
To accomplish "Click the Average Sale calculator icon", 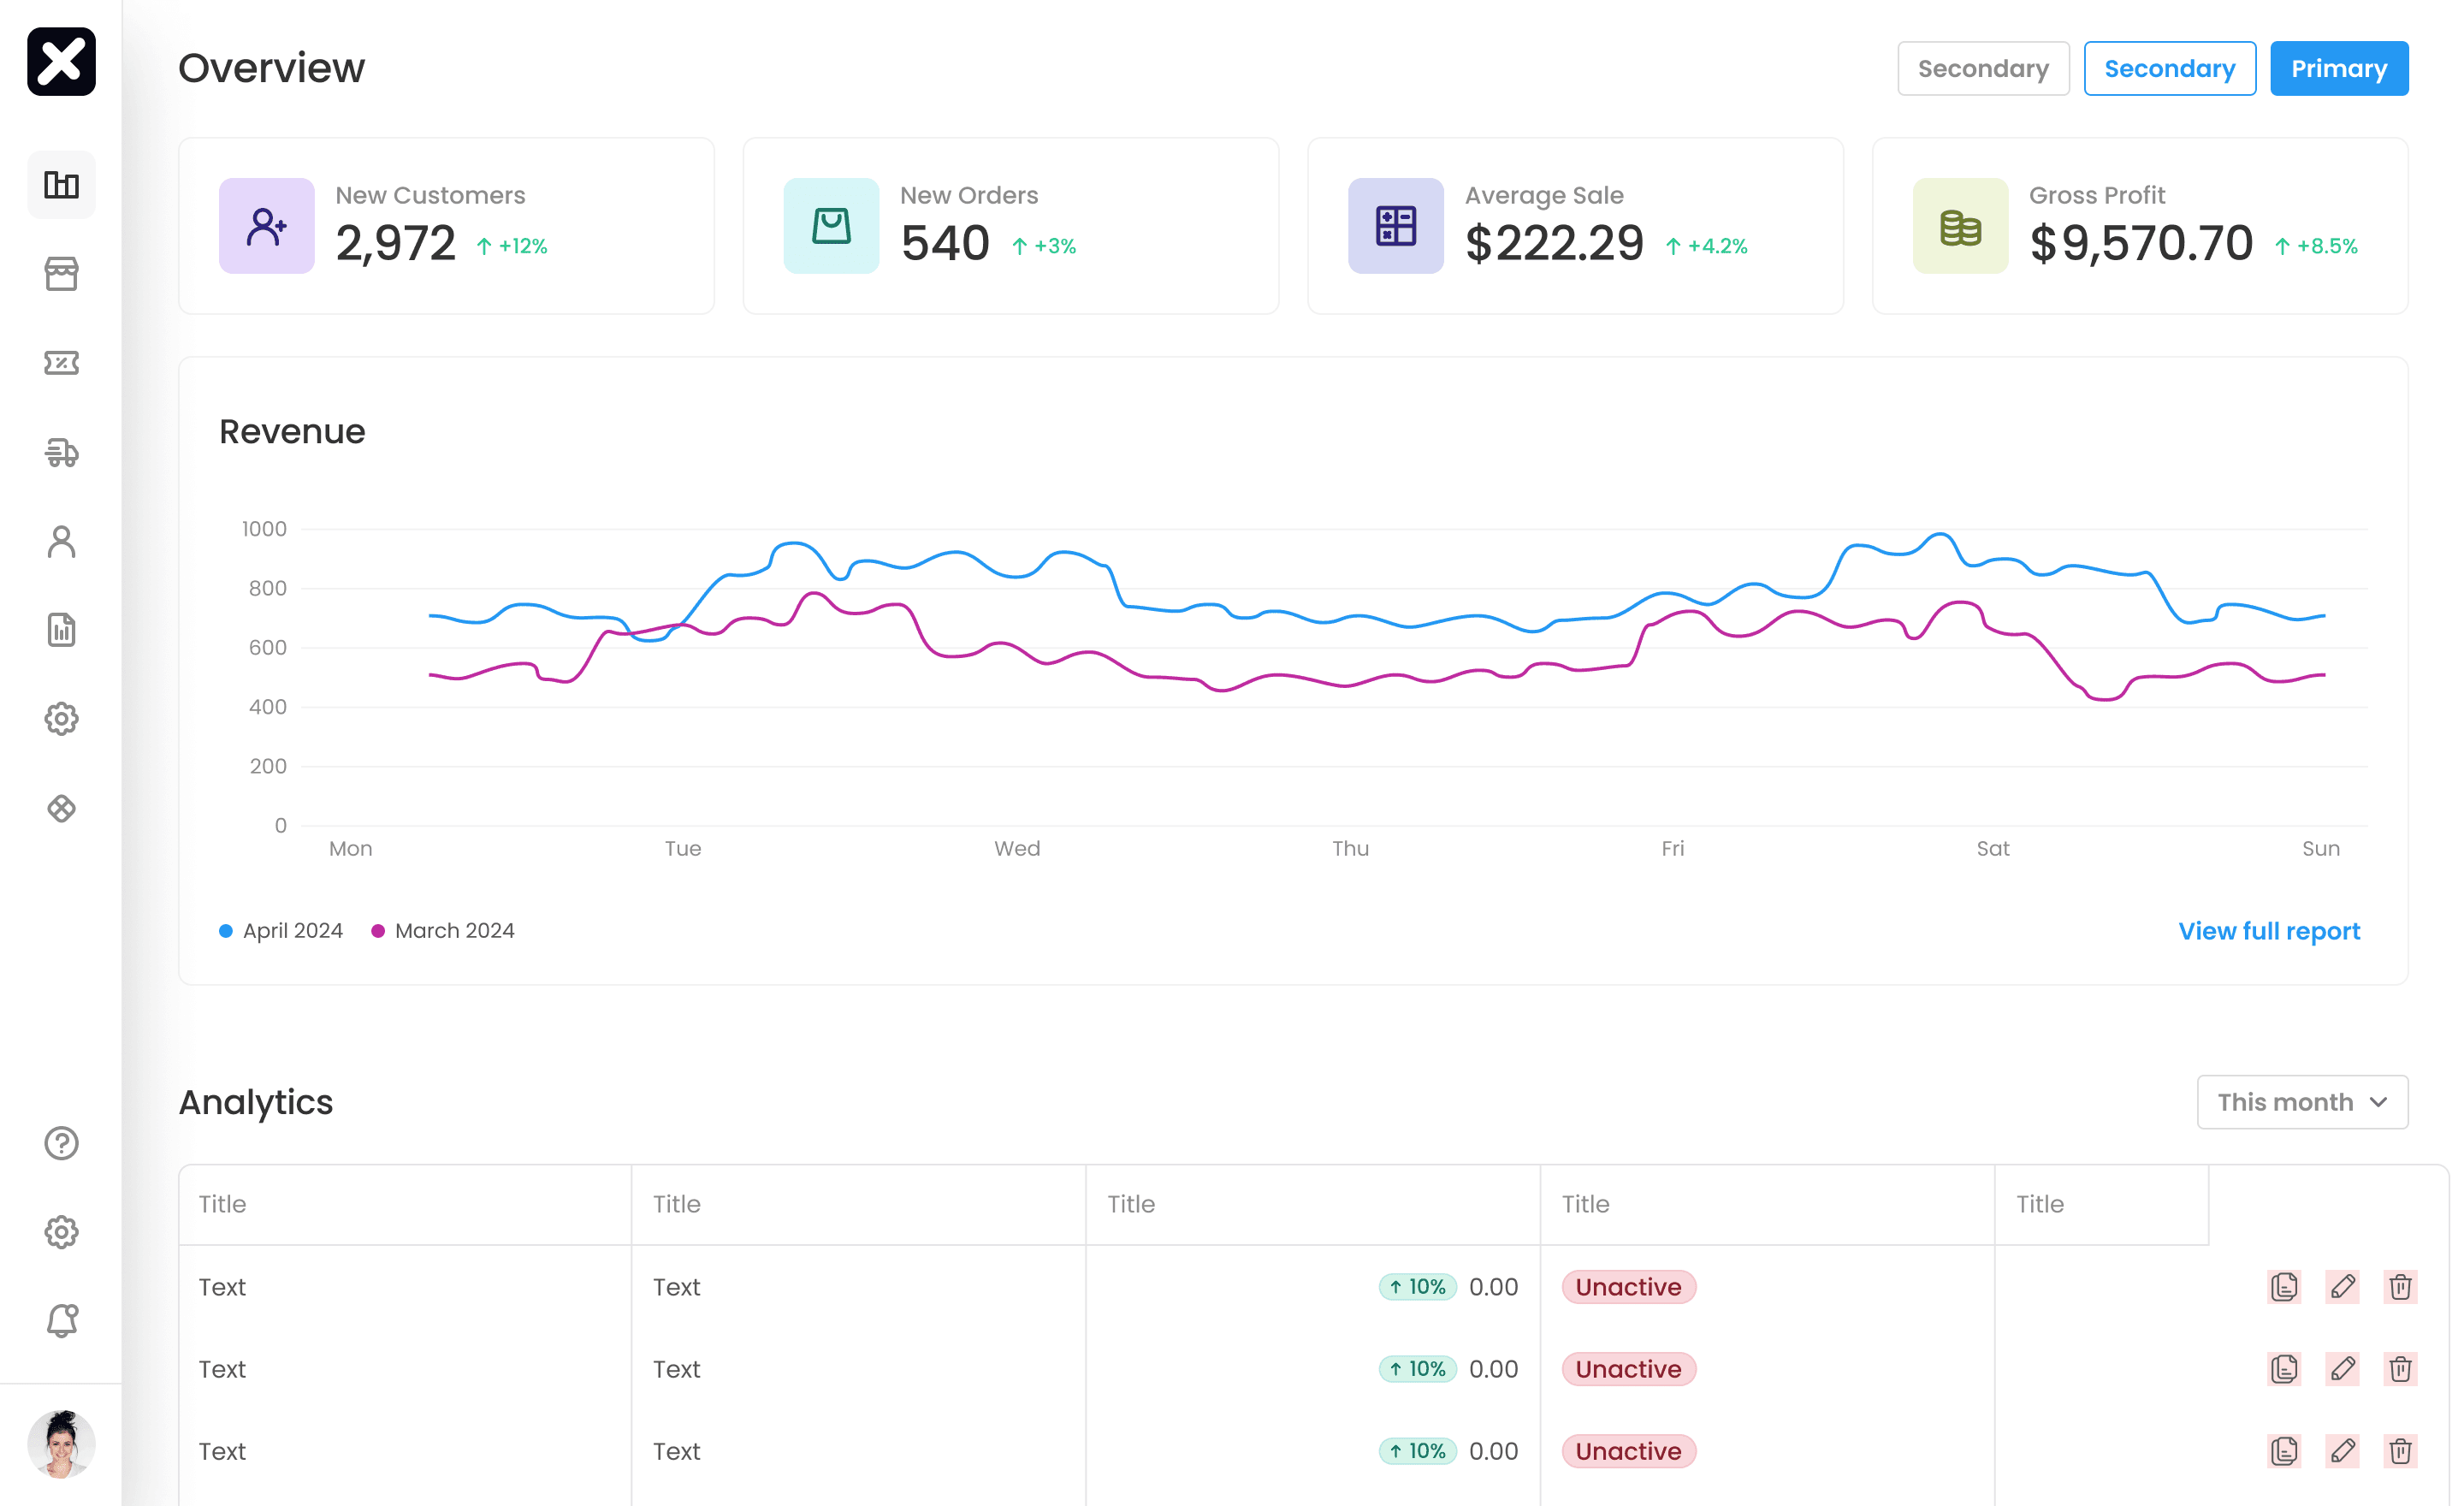I will [x=1396, y=226].
